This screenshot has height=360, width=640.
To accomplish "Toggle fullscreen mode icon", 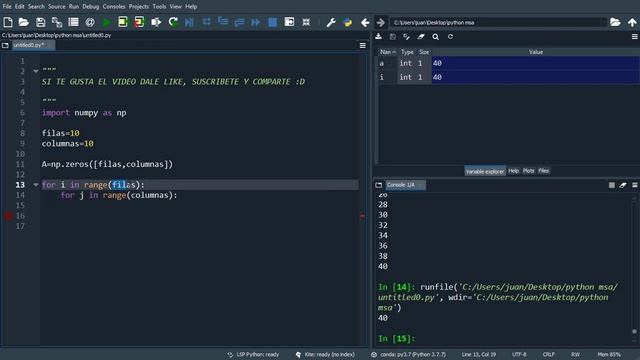I will pyautogui.click(x=306, y=22).
